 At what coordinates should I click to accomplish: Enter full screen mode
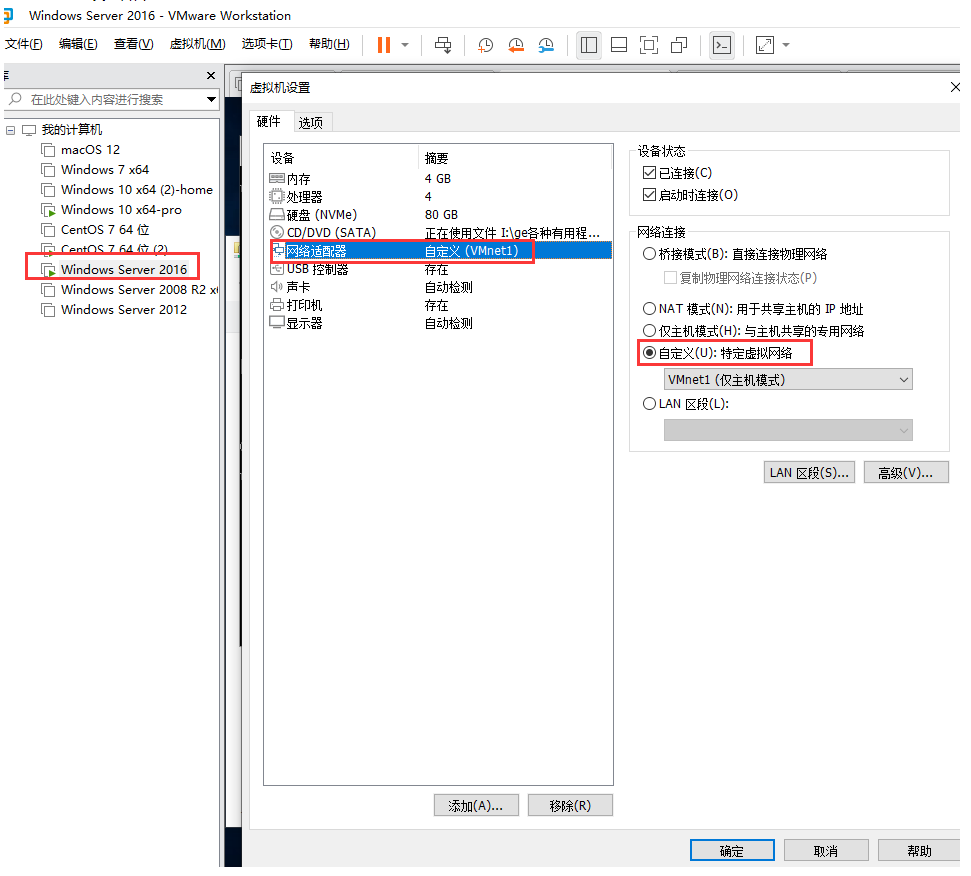coord(648,45)
